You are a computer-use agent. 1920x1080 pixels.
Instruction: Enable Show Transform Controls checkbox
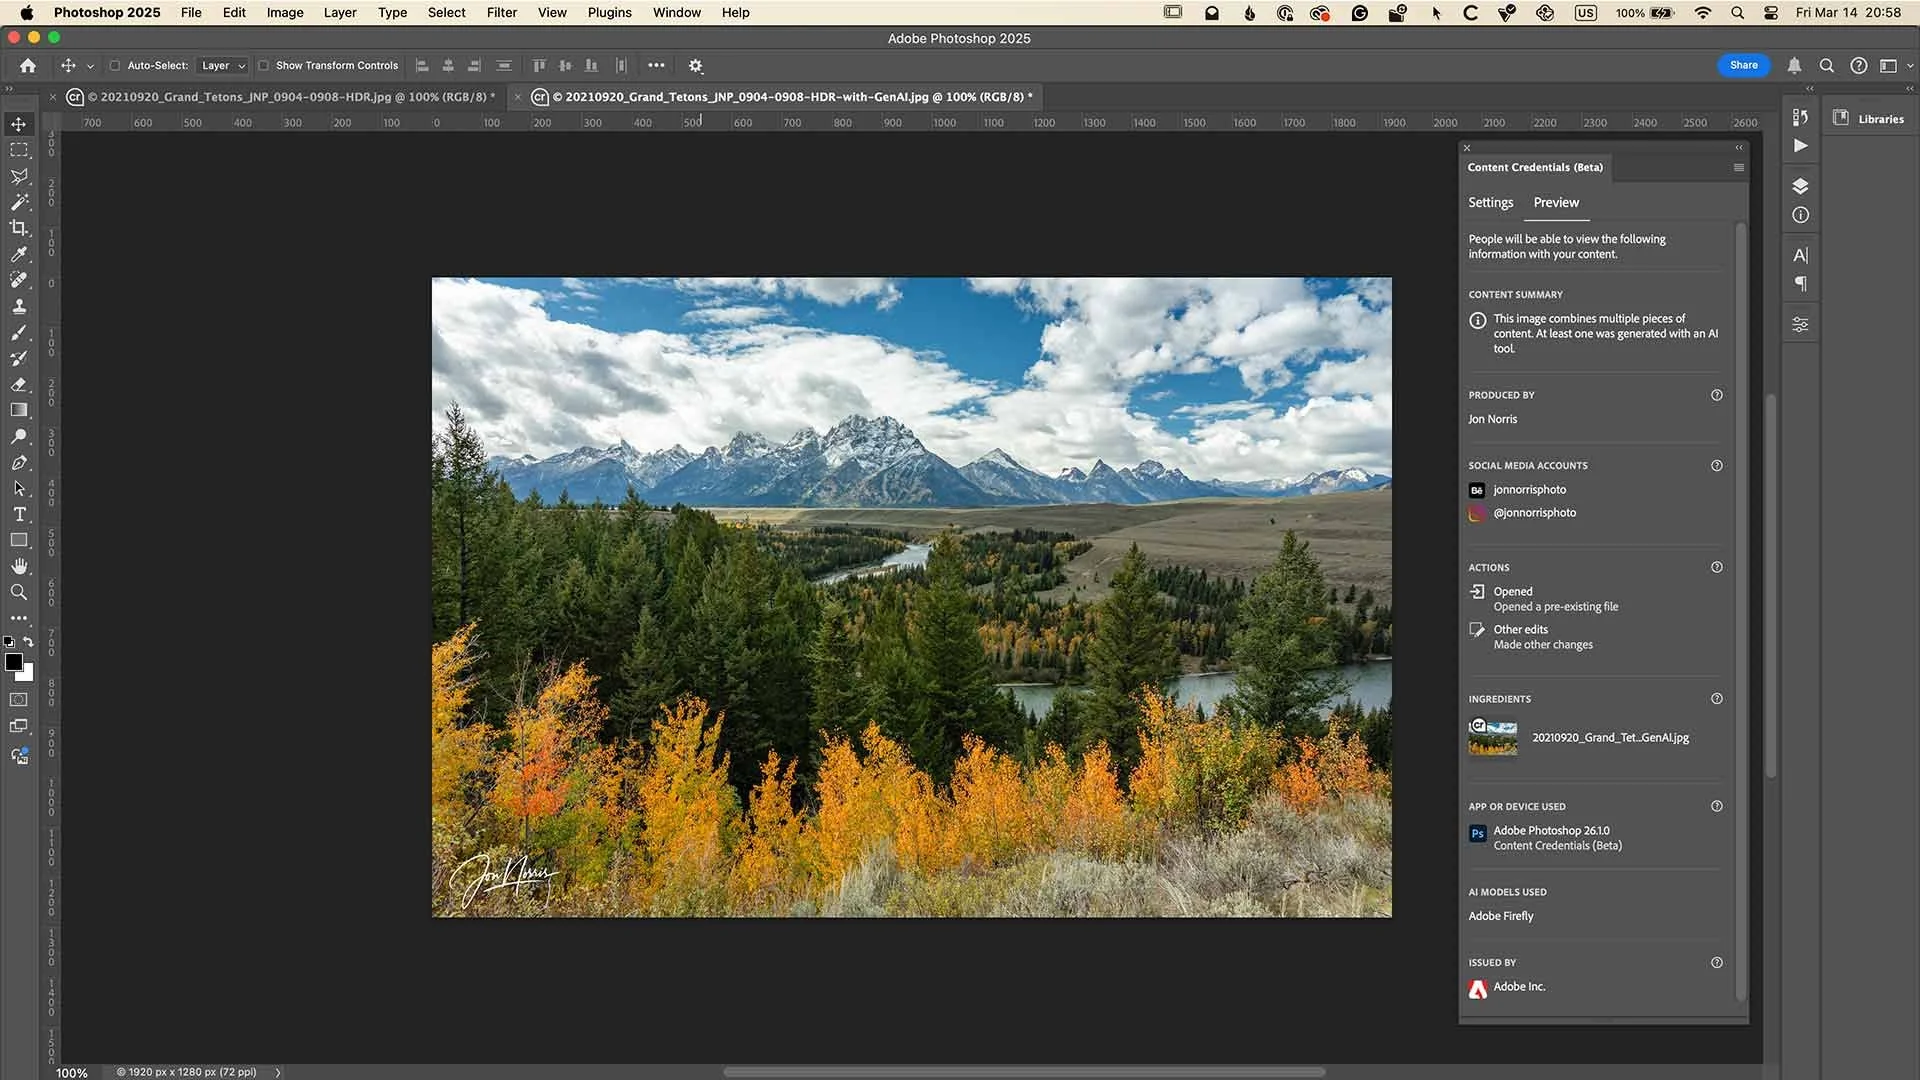pyautogui.click(x=264, y=66)
